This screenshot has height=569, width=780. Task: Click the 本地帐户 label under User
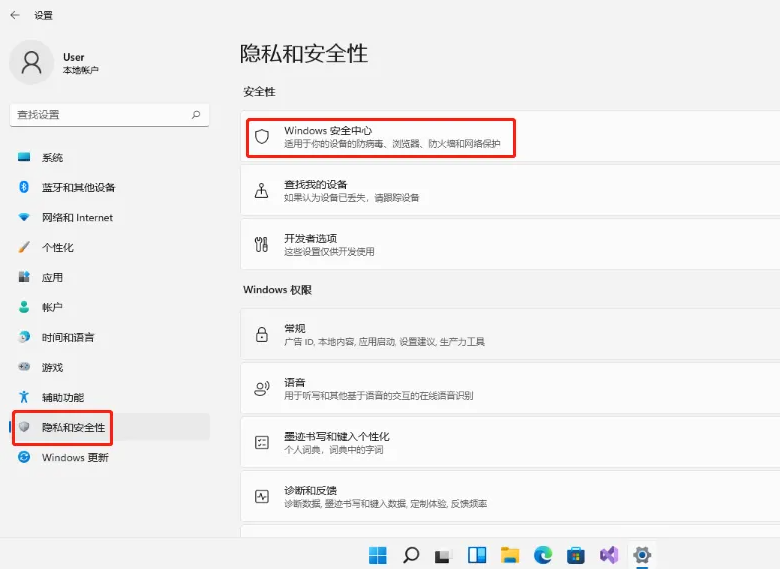pos(81,70)
